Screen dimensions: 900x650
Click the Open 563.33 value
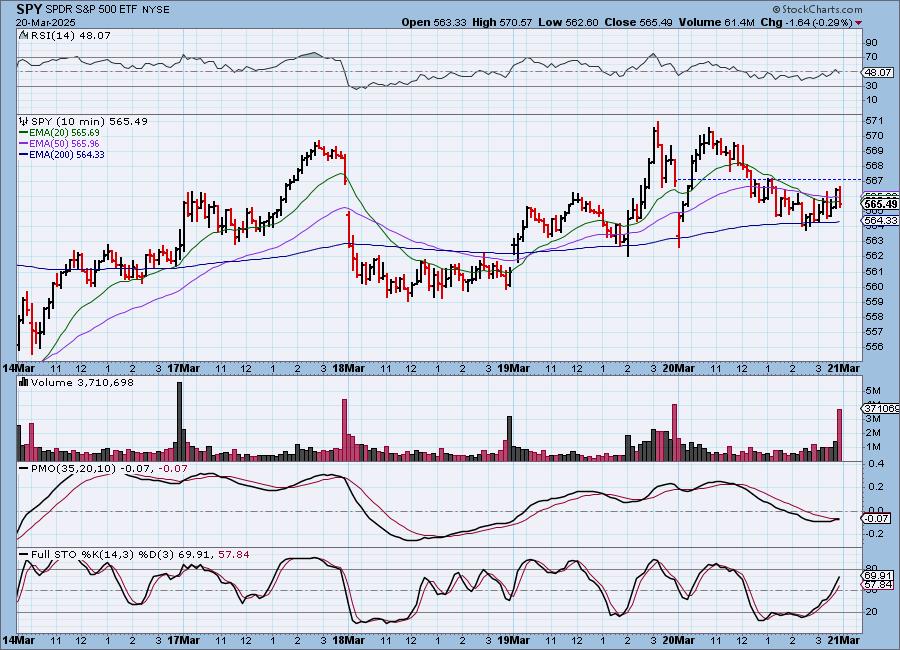coord(435,22)
